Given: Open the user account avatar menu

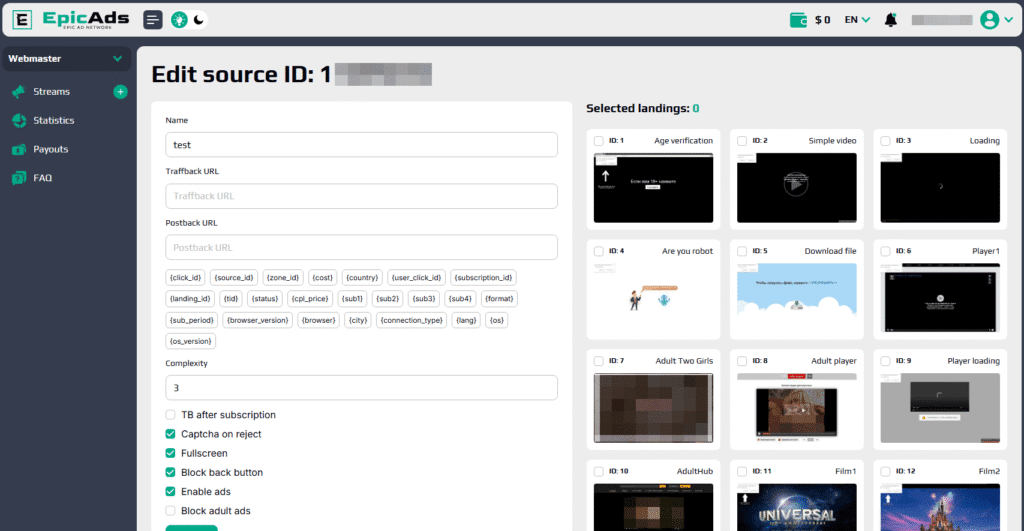Looking at the screenshot, I should click(990, 19).
